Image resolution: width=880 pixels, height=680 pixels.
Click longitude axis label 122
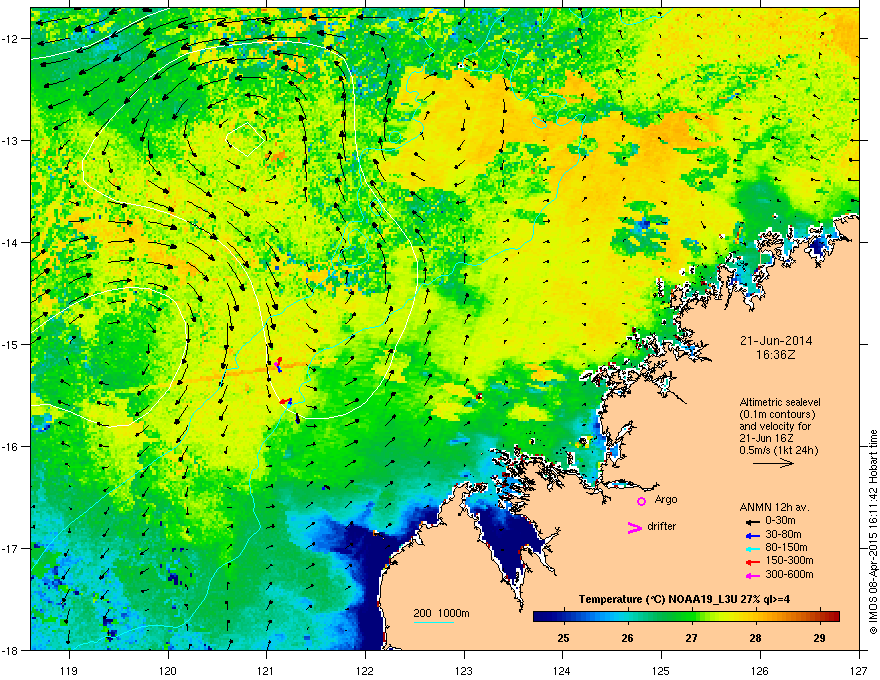(x=365, y=670)
